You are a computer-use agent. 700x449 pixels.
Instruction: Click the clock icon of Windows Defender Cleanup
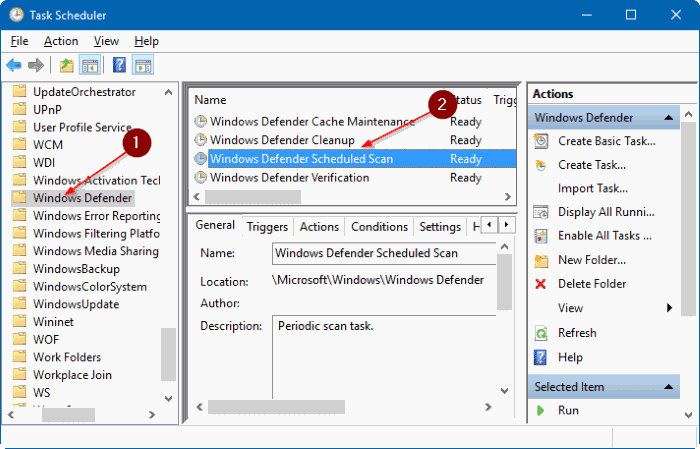[200, 140]
